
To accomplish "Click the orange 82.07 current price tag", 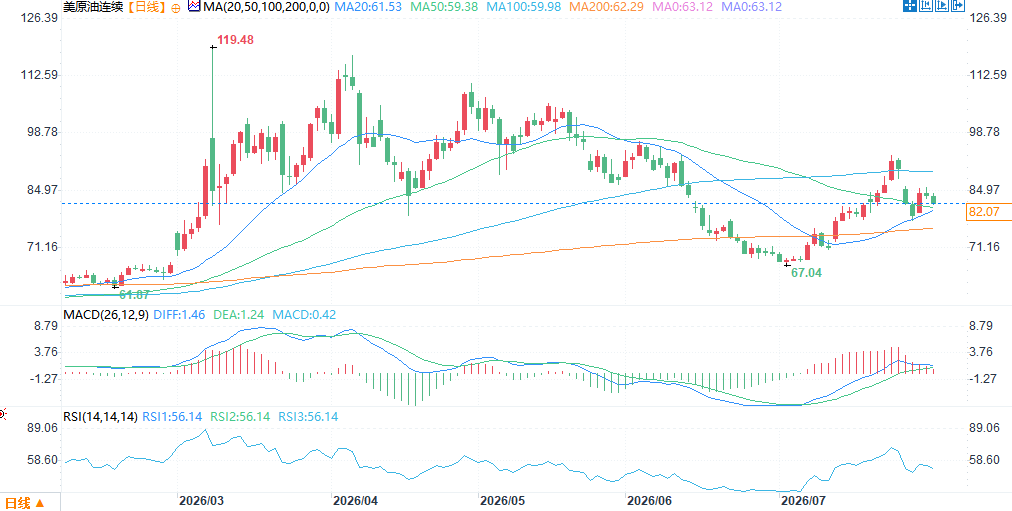I will (x=988, y=211).
